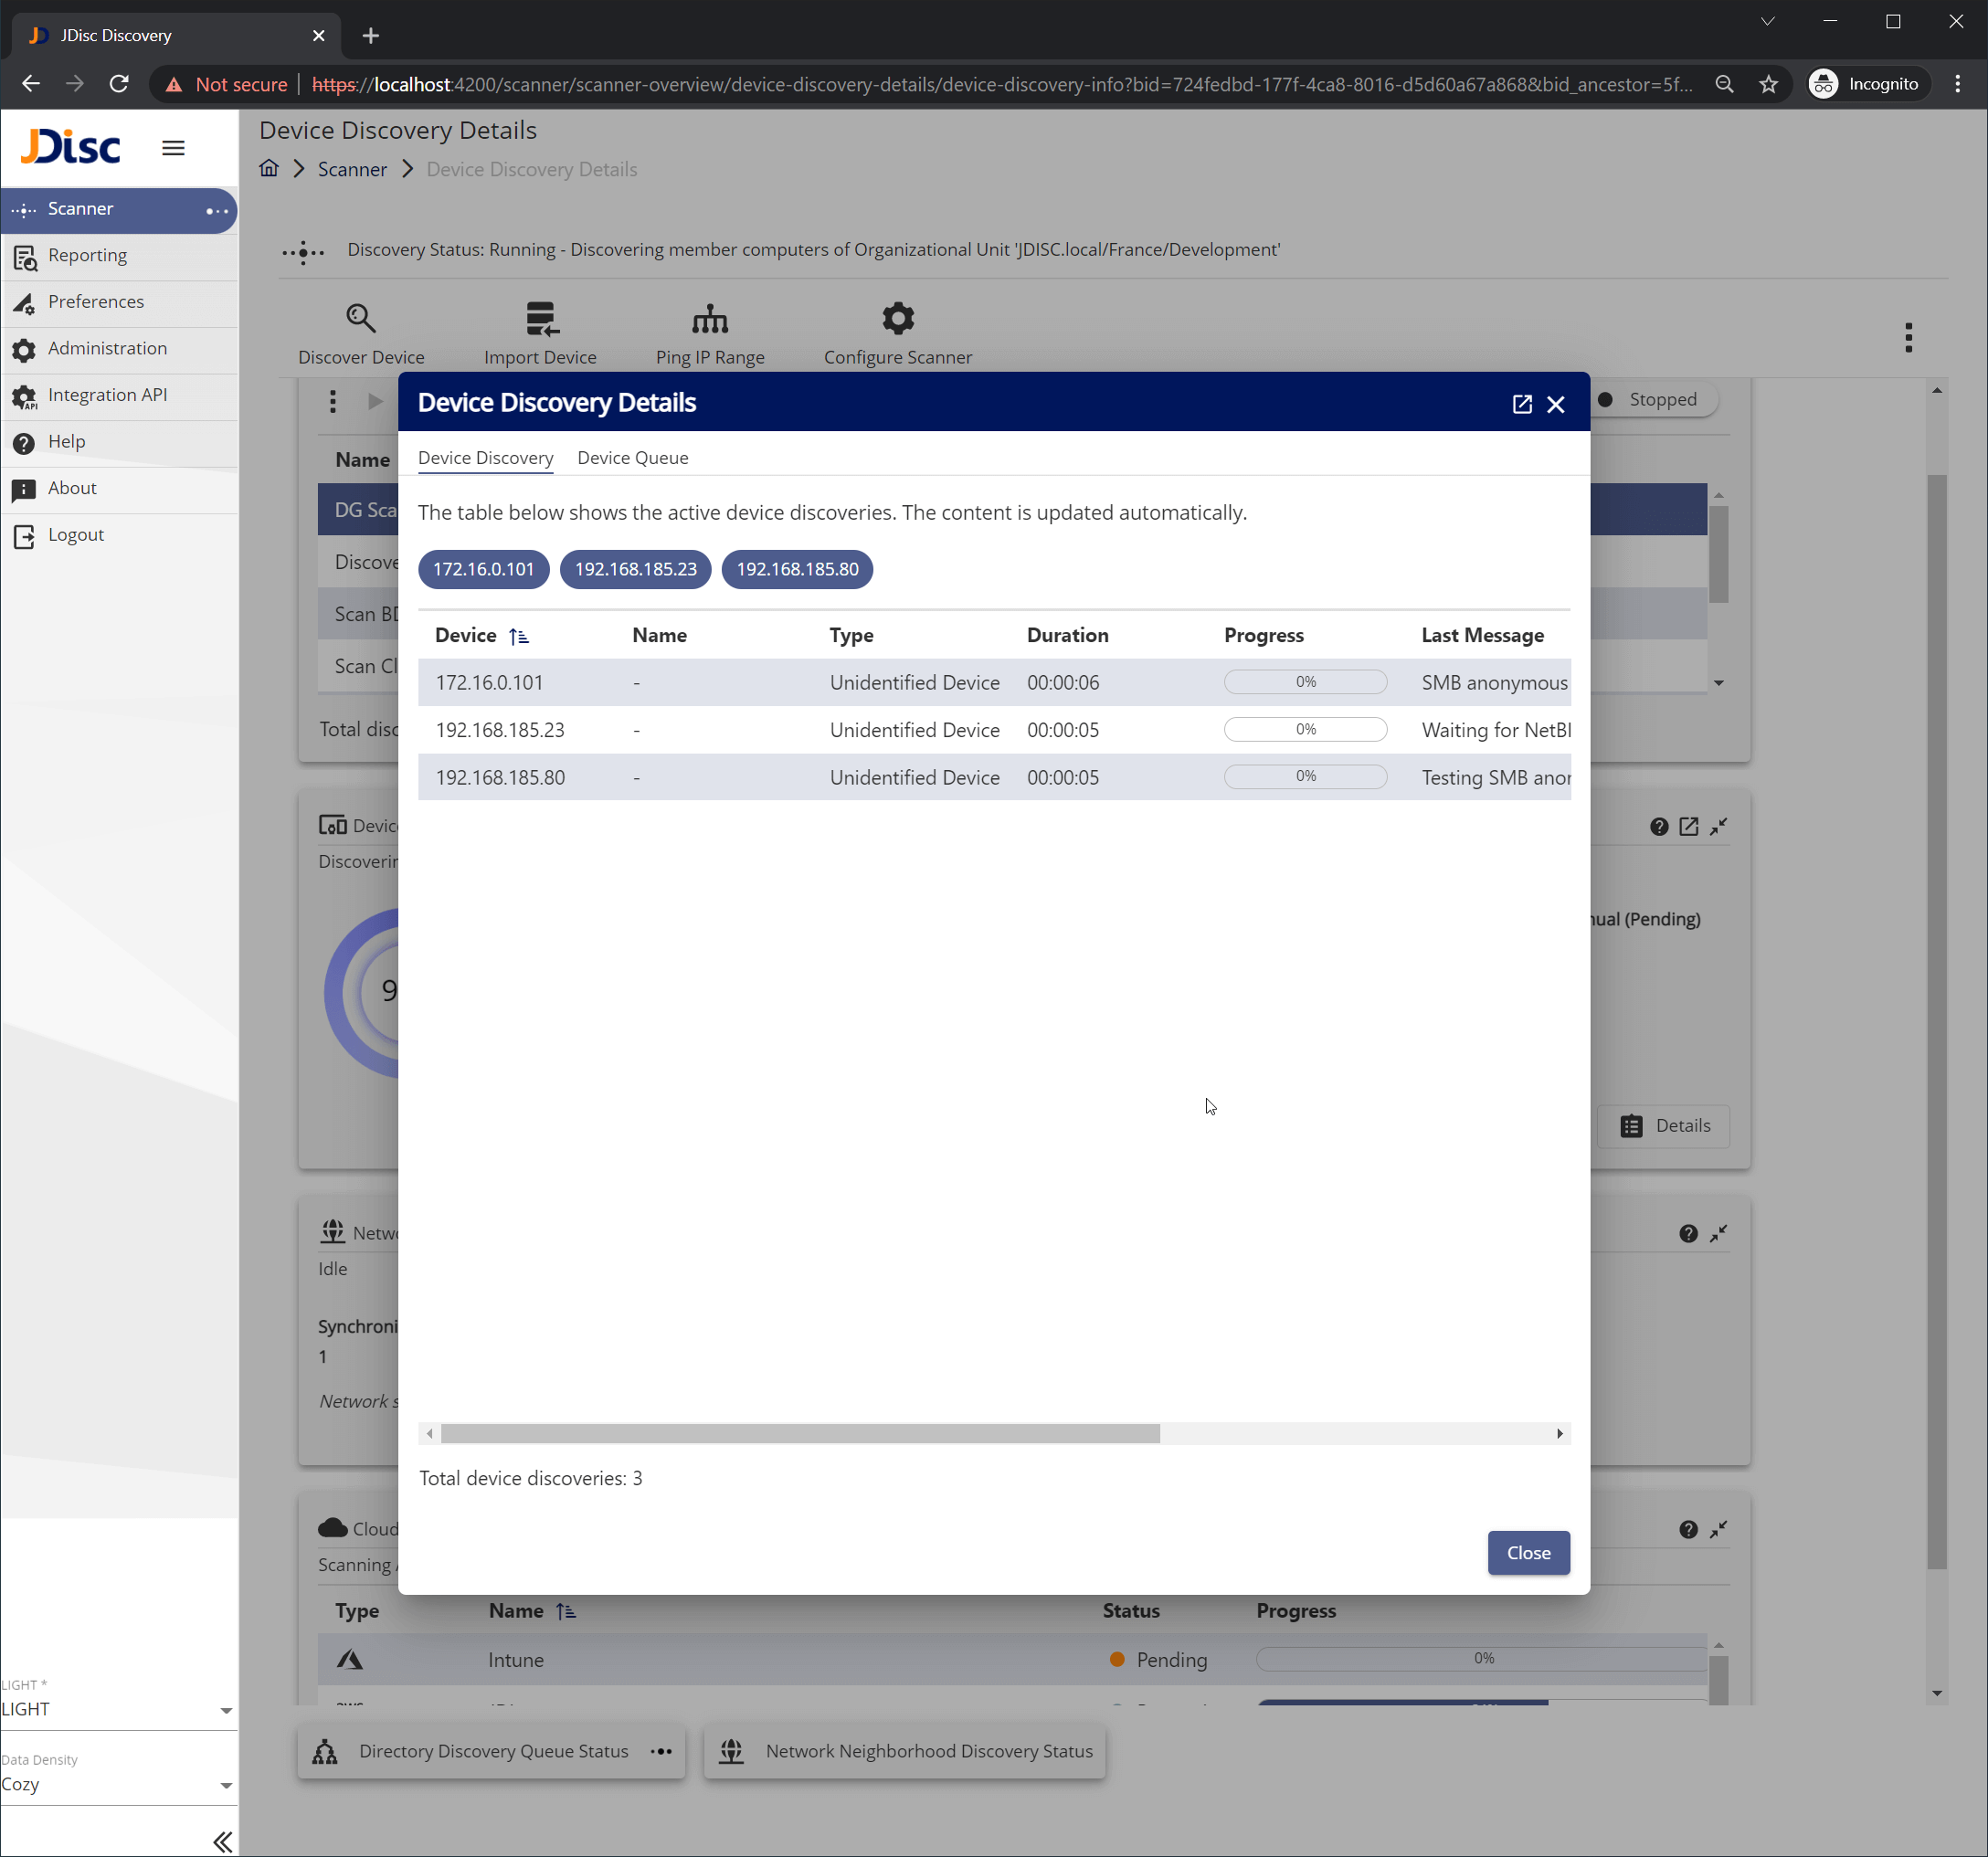Click the home breadcrumb icon
The width and height of the screenshot is (1988, 1857).
tap(268, 168)
